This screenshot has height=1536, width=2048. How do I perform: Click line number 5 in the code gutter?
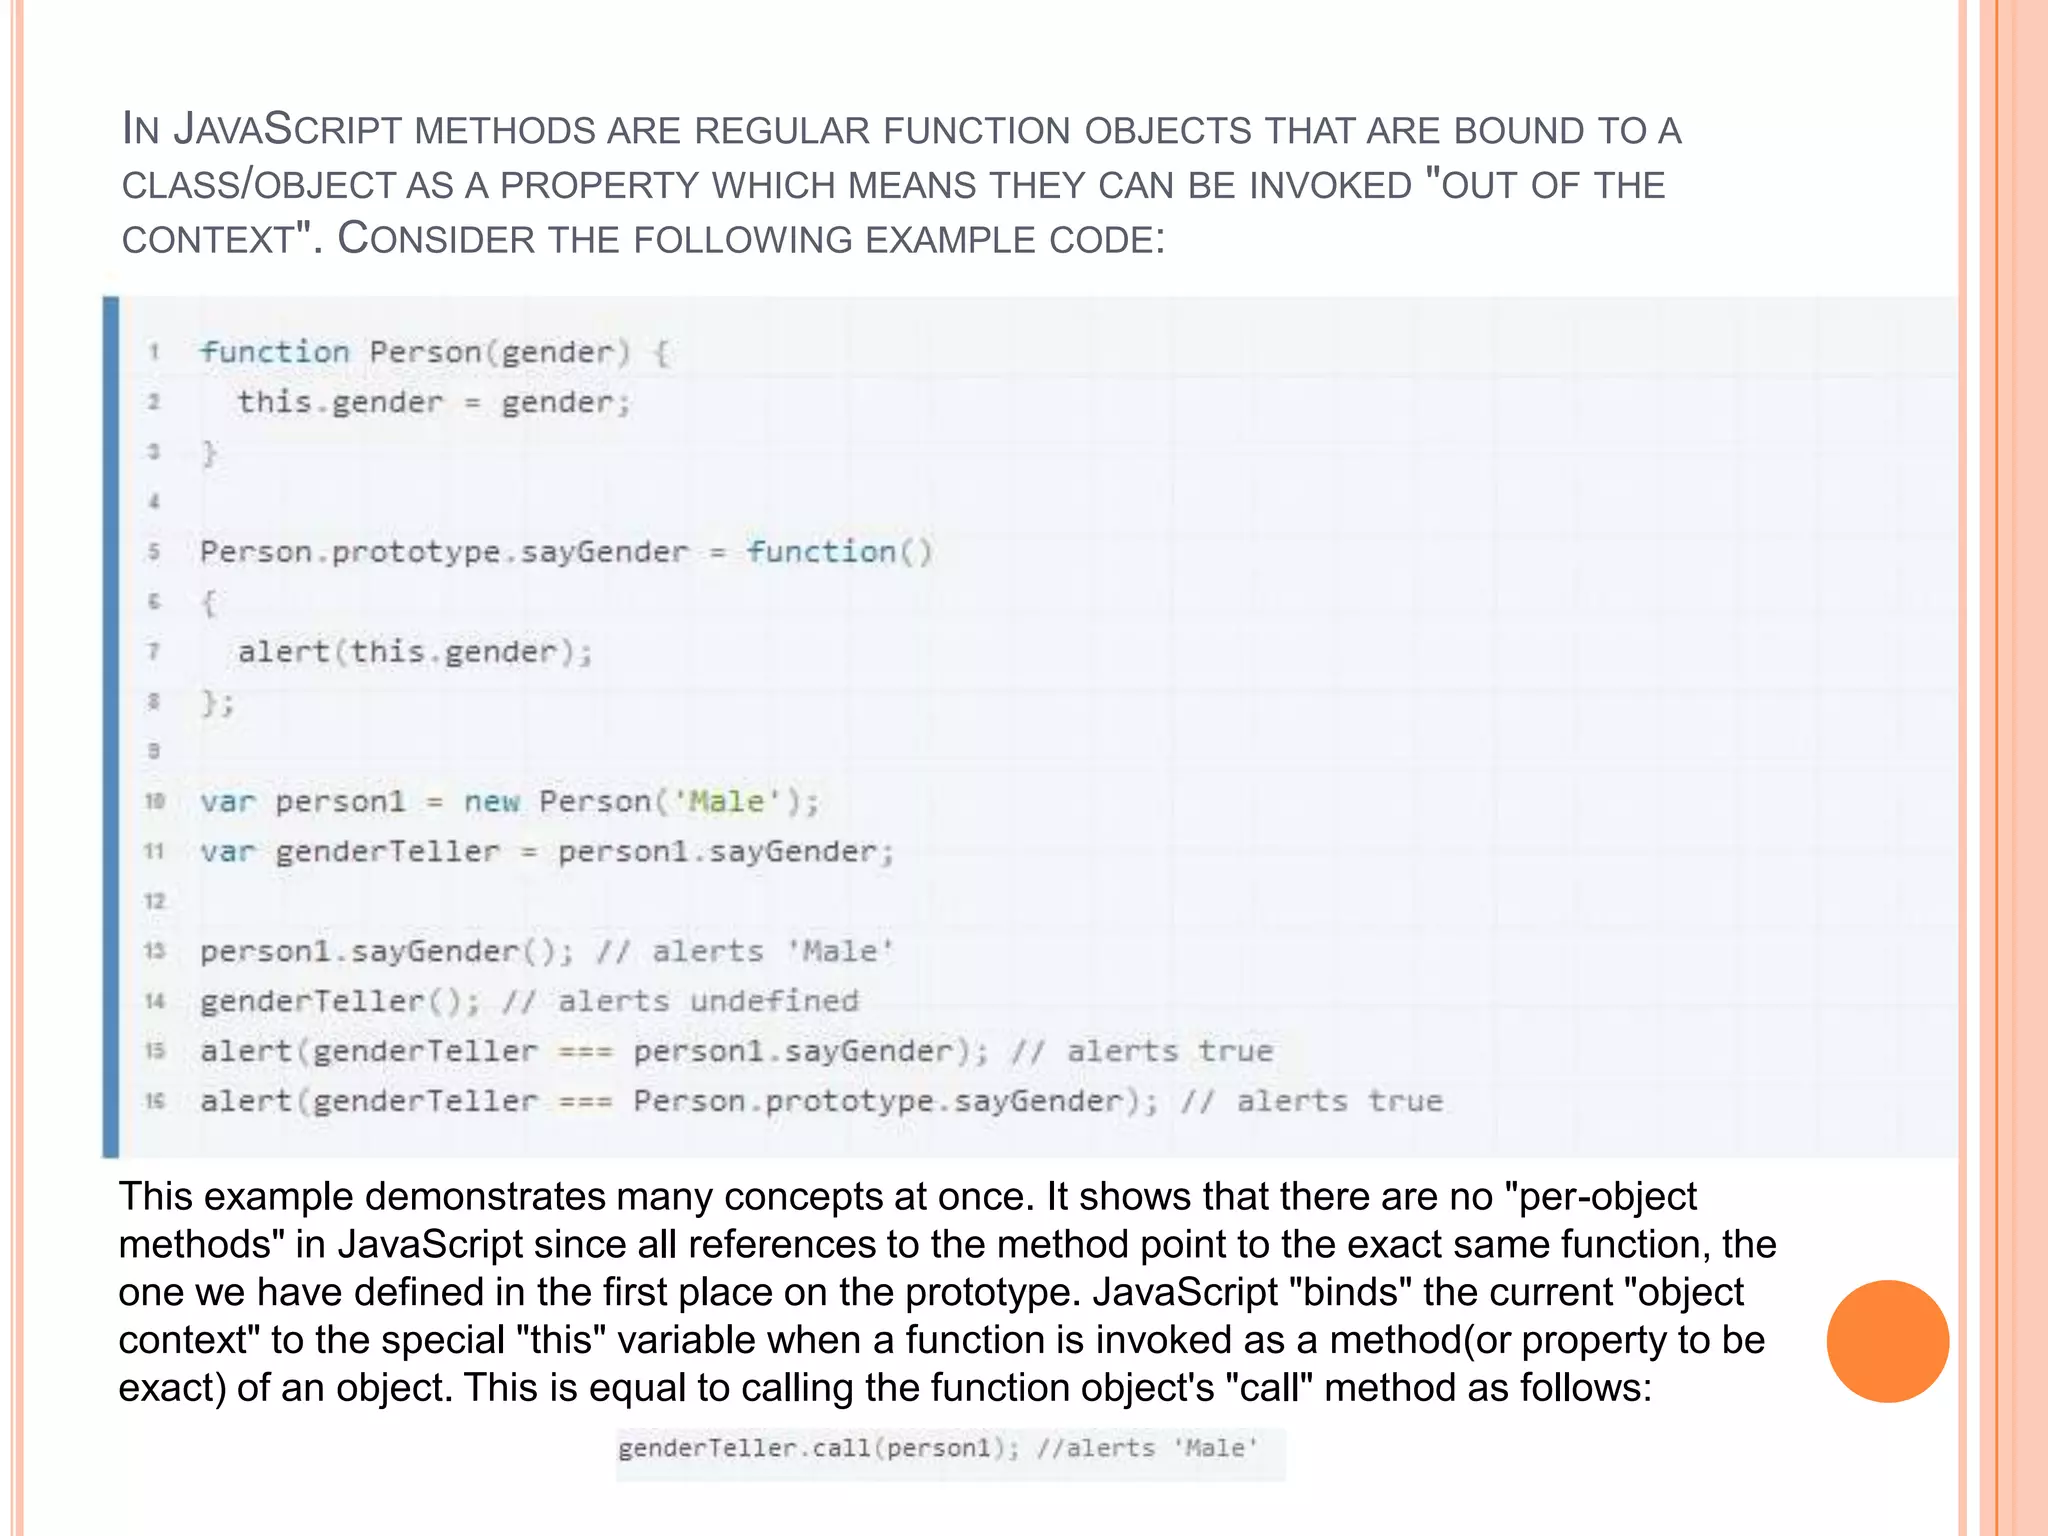(x=154, y=551)
